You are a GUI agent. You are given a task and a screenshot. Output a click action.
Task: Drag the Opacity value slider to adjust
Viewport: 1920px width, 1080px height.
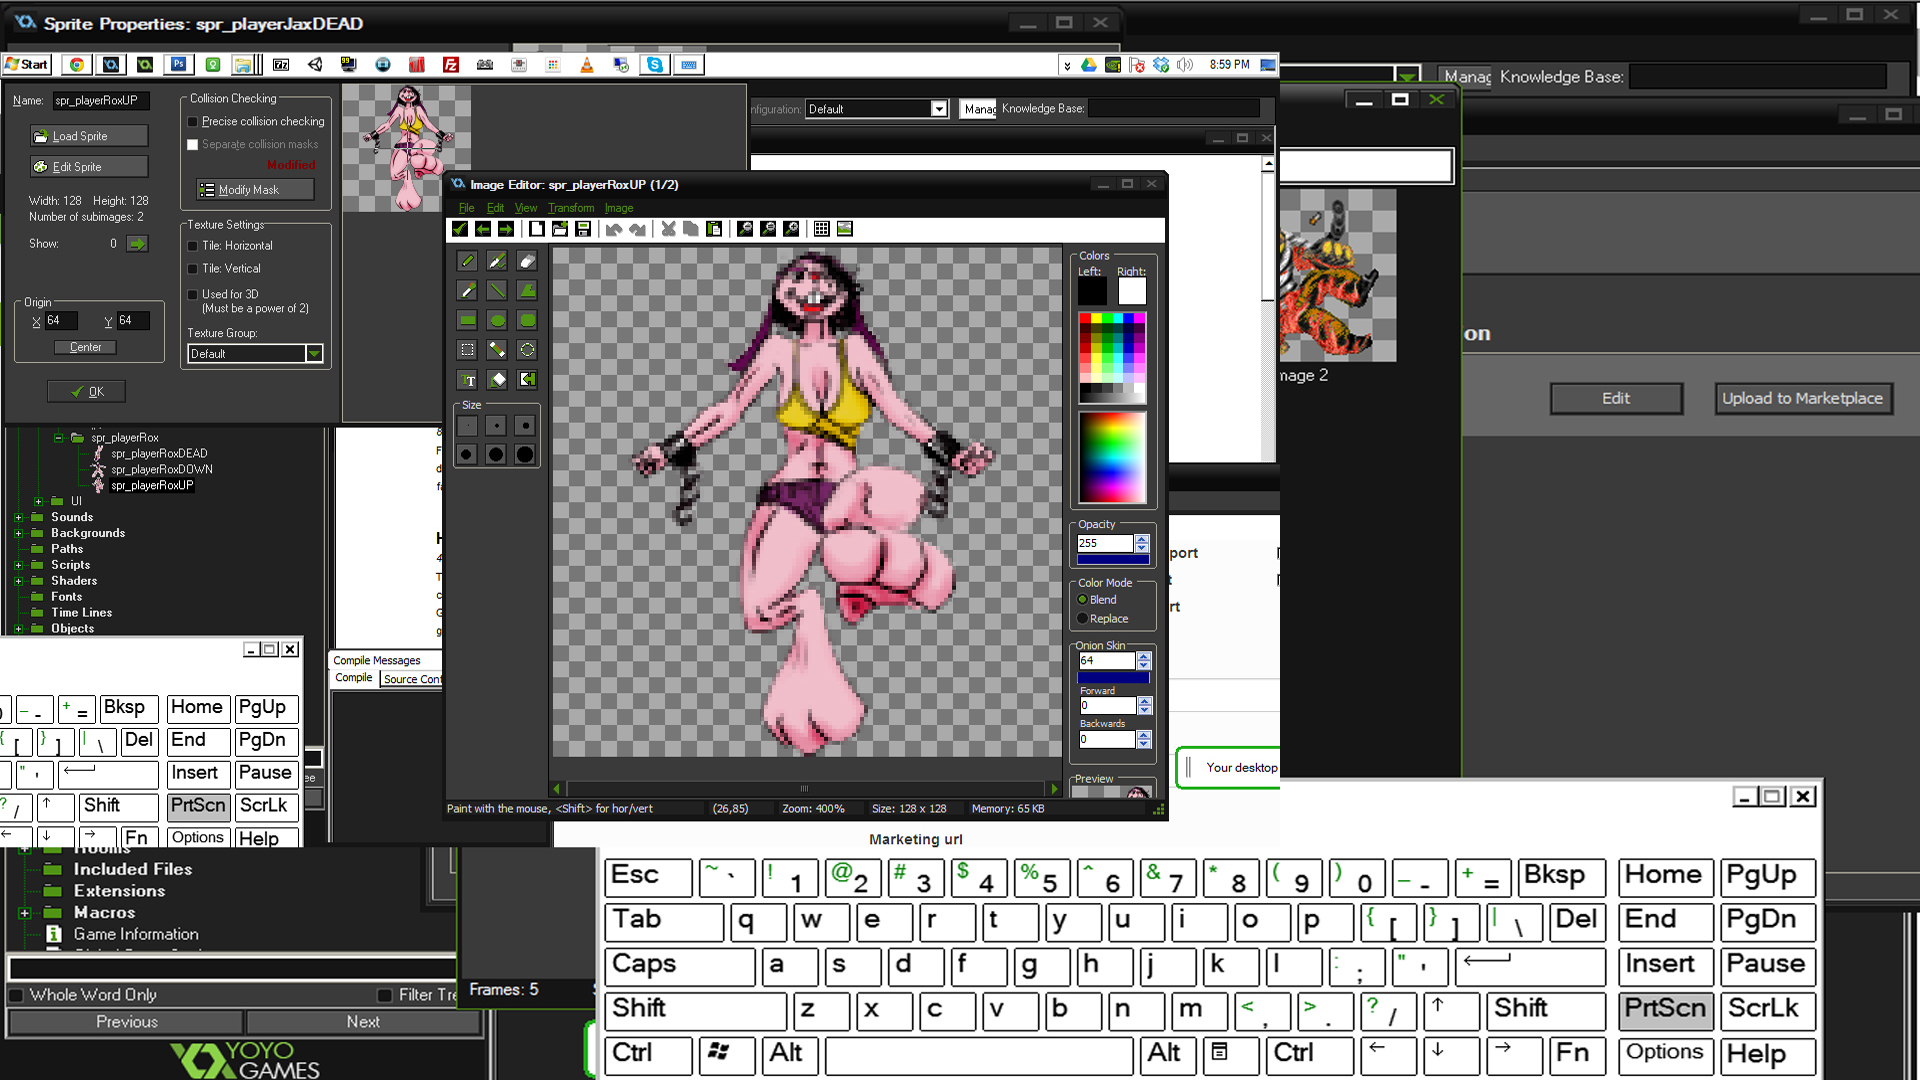click(1113, 560)
